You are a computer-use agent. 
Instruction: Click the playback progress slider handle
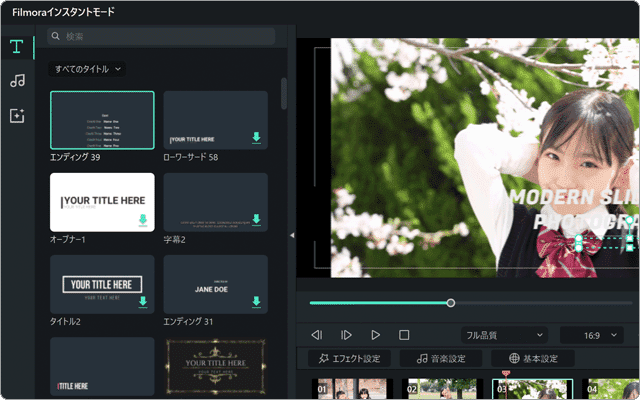[451, 303]
